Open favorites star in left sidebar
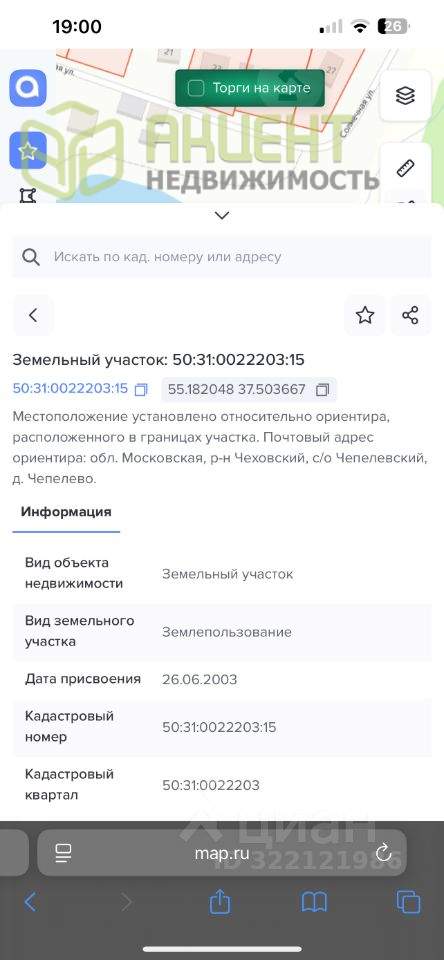The image size is (444, 960). pyautogui.click(x=28, y=151)
